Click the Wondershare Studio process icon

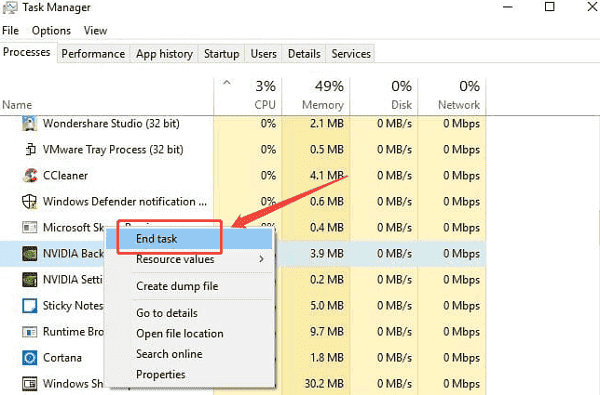pos(29,123)
